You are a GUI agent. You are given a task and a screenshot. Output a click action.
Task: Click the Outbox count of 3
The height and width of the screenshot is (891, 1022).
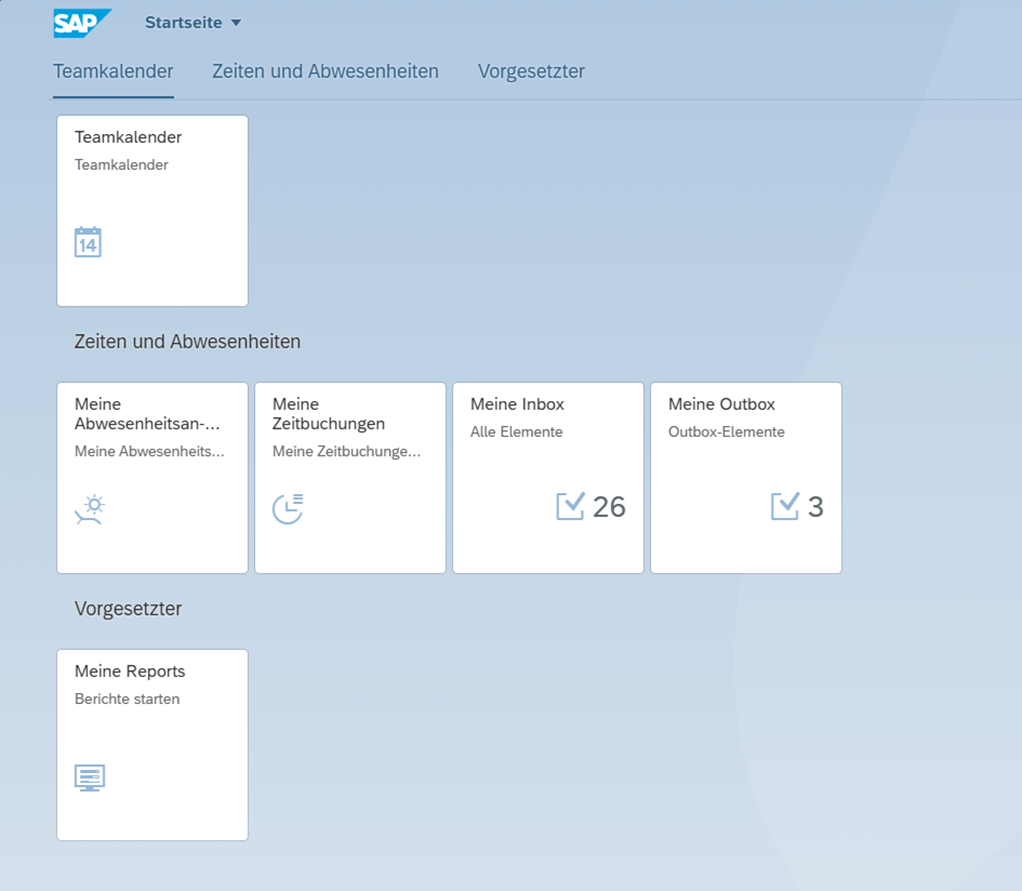[x=815, y=507]
